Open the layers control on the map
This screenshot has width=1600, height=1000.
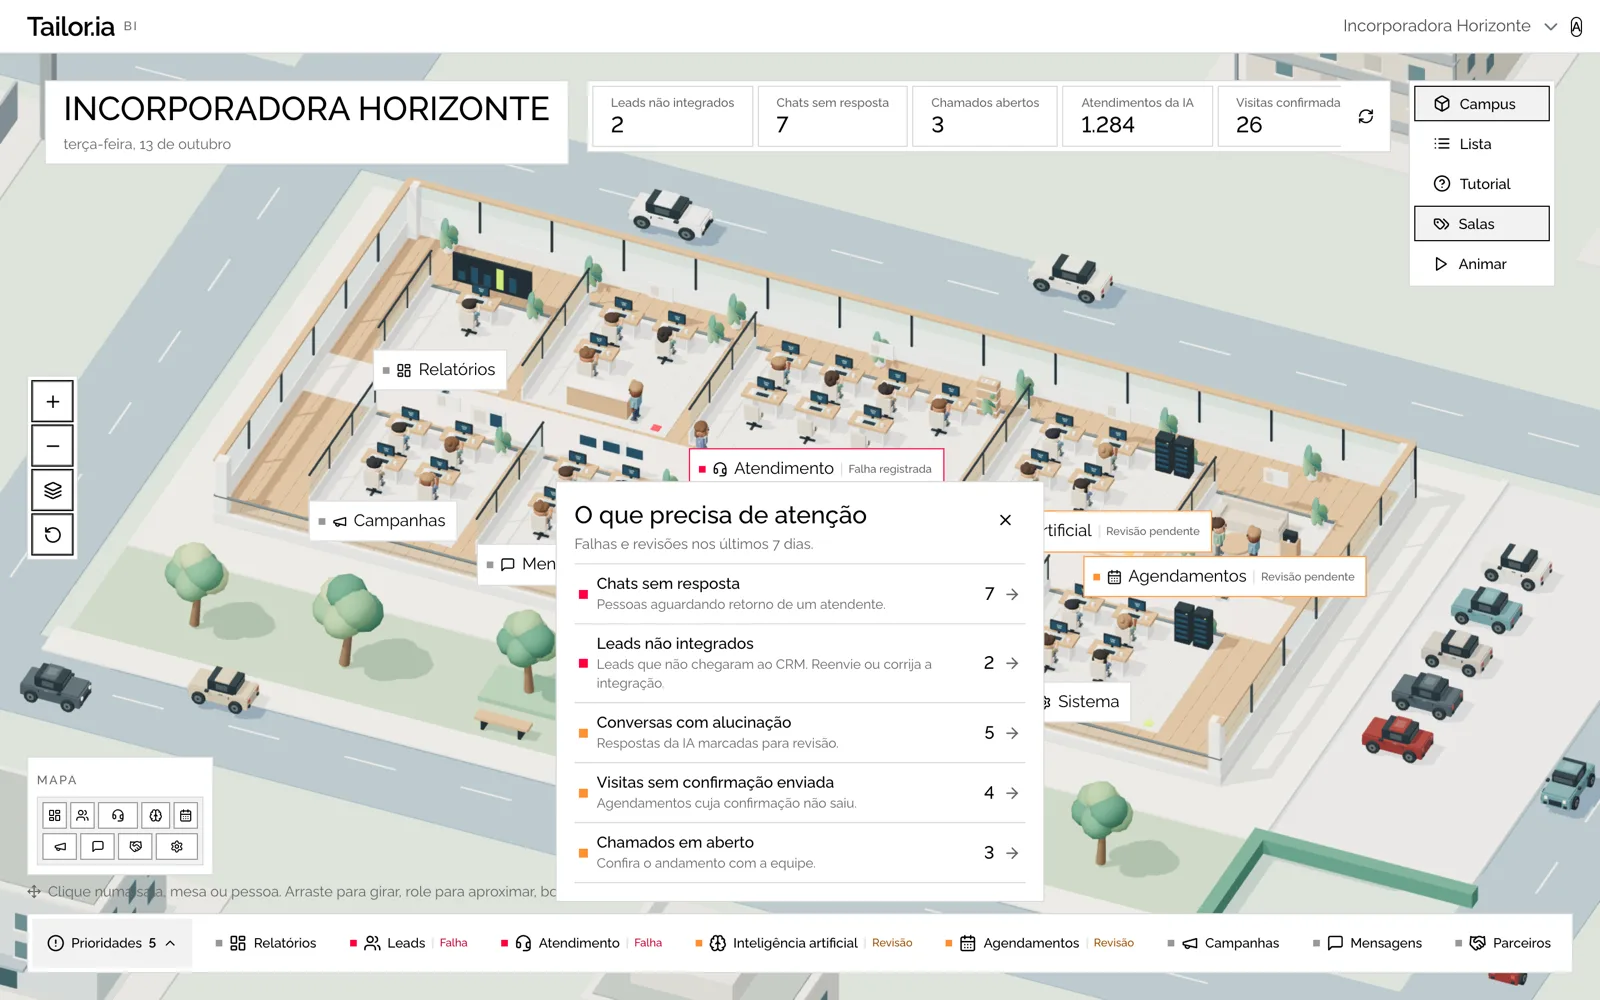pyautogui.click(x=53, y=490)
